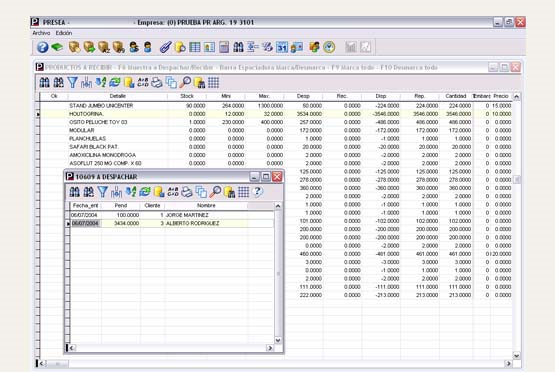Click the Pend column header in A Despachar
The width and height of the screenshot is (555, 372).
coord(121,205)
